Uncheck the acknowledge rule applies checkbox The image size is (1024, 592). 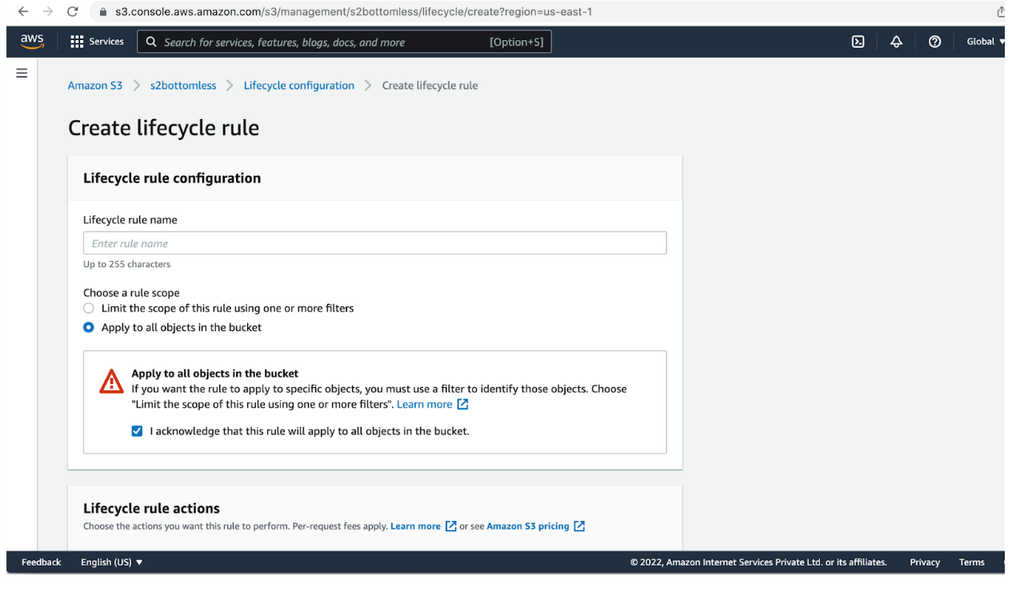click(x=137, y=431)
